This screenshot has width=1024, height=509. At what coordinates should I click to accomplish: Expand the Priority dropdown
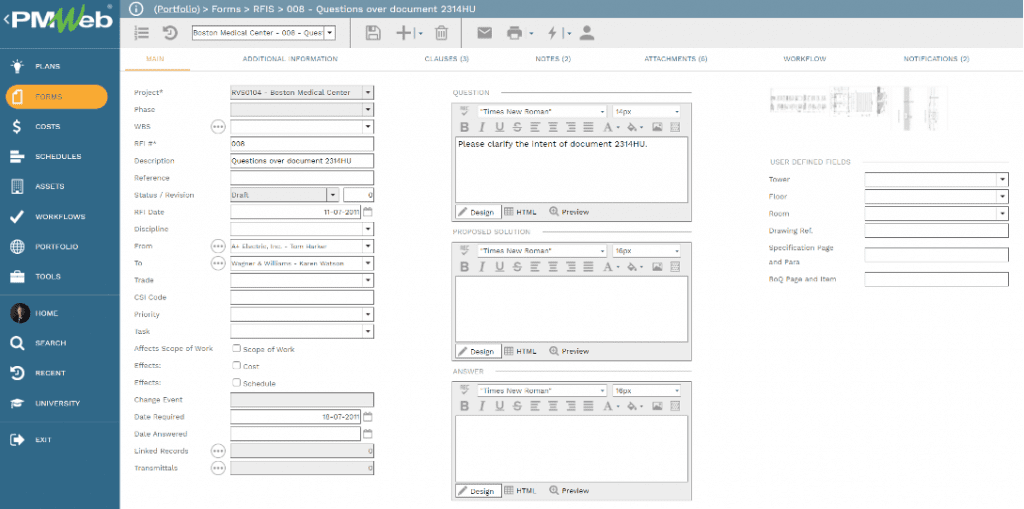tap(368, 314)
